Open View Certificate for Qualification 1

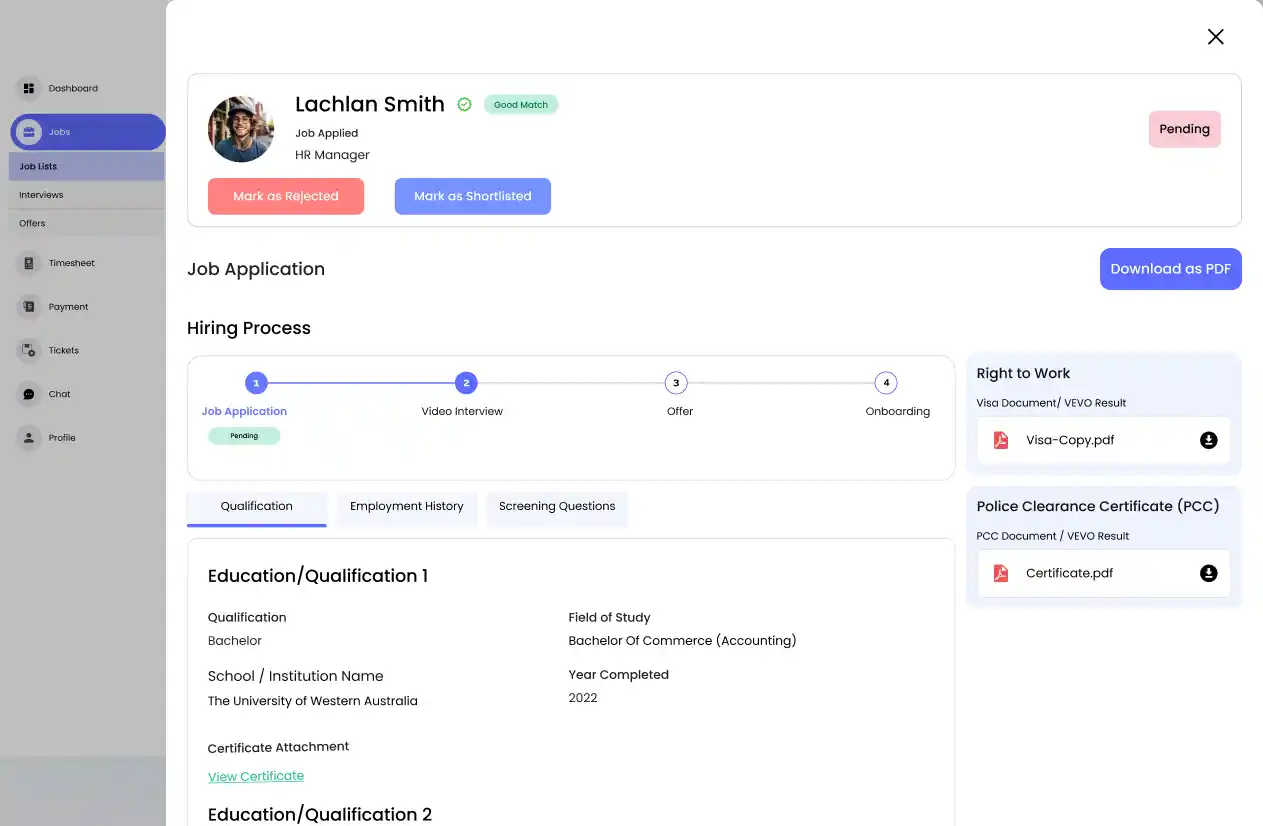[256, 776]
